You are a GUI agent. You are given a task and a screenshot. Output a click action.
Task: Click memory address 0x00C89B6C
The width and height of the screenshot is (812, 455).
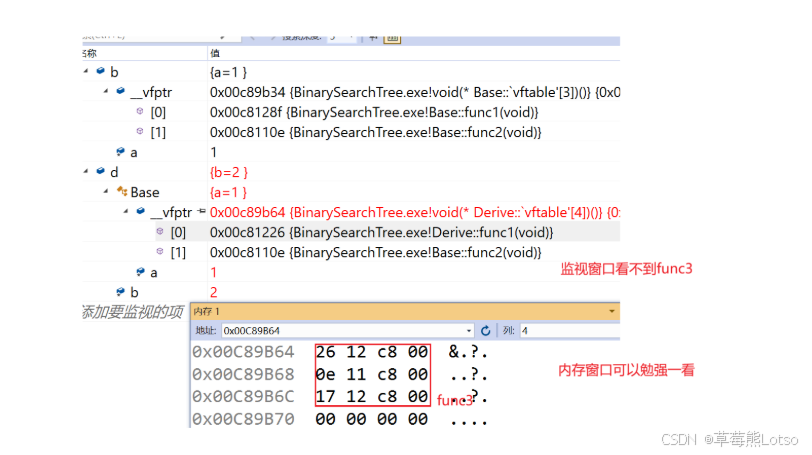click(243, 397)
